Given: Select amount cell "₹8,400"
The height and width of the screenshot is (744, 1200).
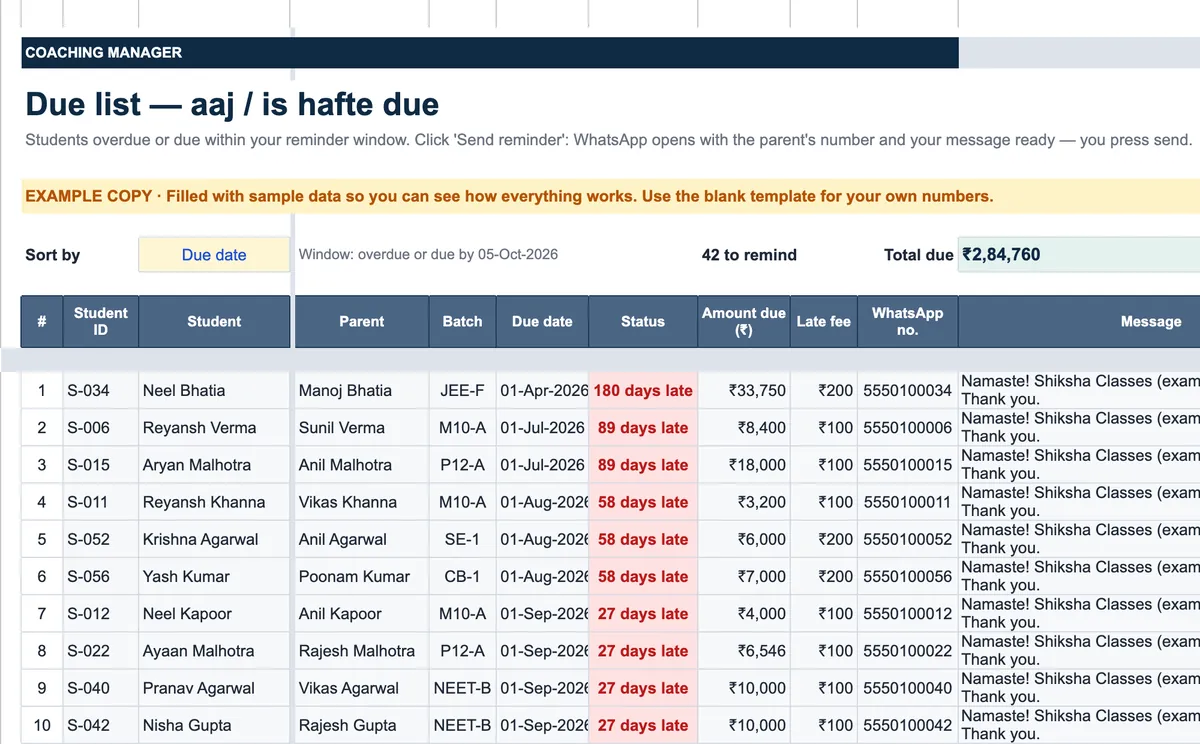Looking at the screenshot, I should [743, 428].
